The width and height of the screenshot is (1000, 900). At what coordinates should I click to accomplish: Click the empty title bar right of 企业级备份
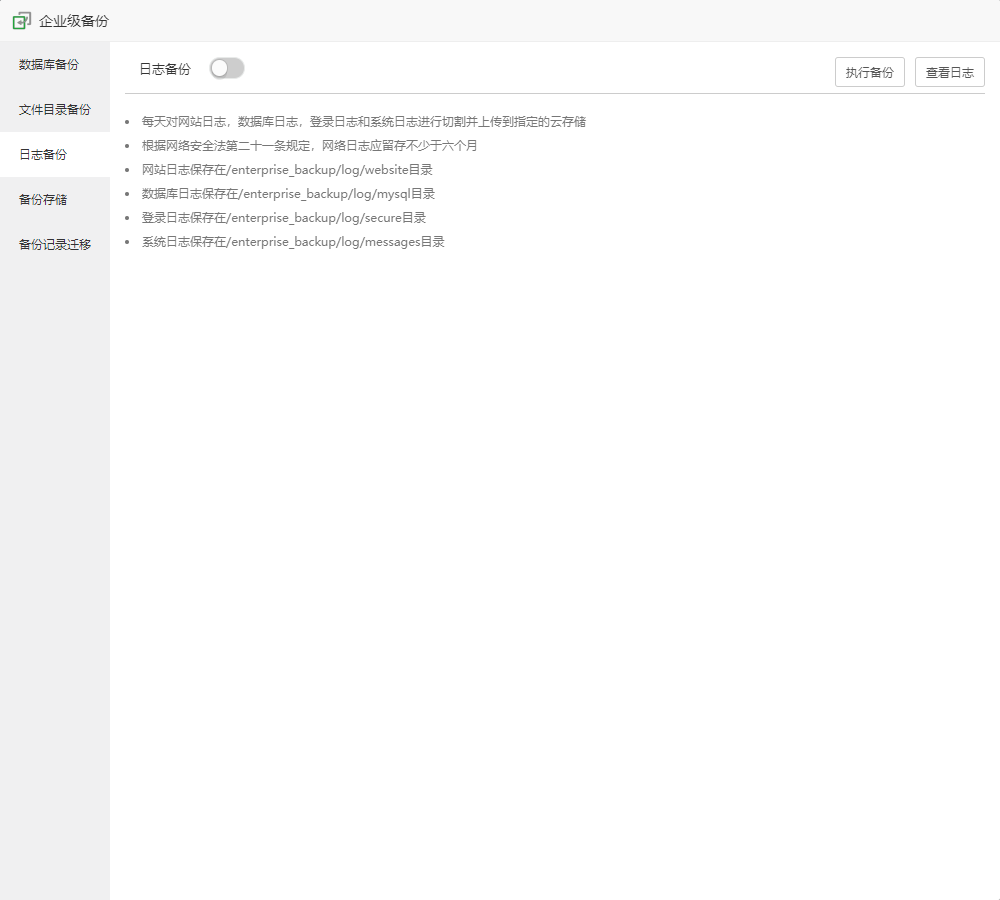pos(550,21)
